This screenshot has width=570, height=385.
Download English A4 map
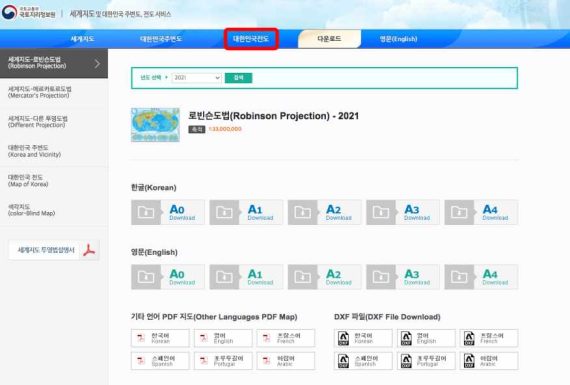(481, 277)
